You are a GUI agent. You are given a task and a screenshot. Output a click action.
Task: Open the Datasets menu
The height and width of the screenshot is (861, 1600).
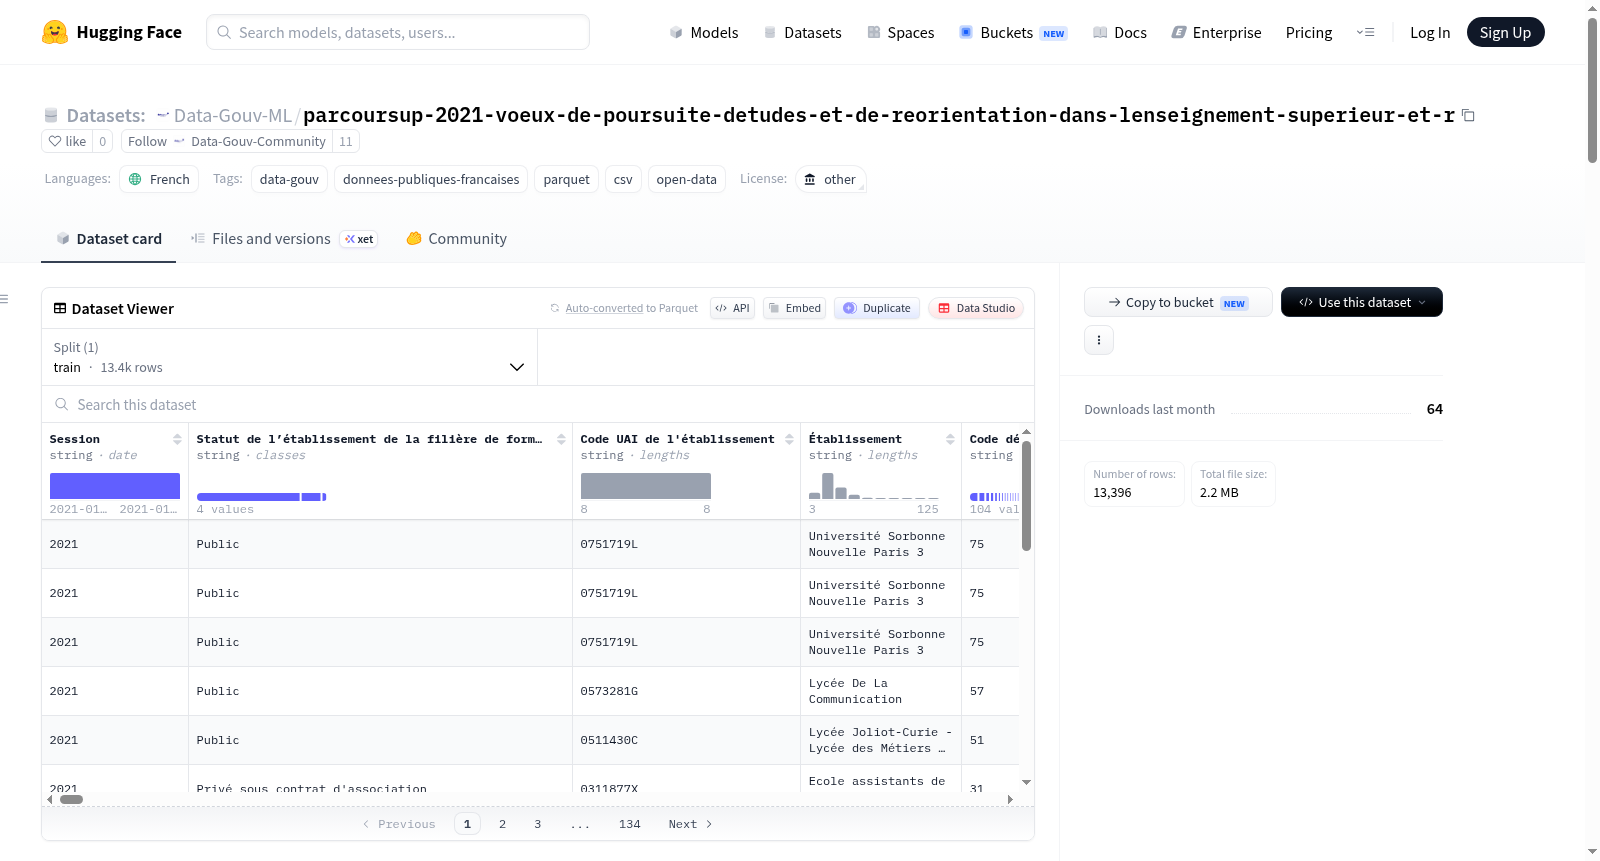point(802,32)
